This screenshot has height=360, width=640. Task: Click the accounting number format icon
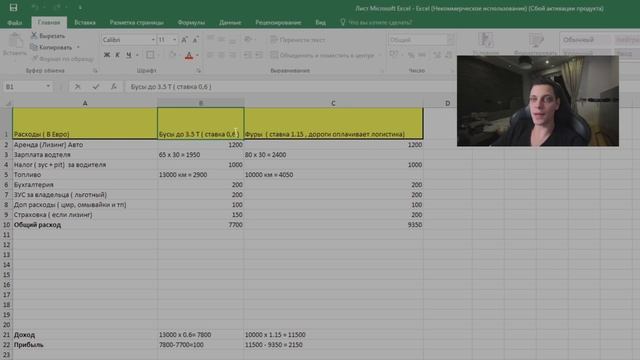click(394, 54)
